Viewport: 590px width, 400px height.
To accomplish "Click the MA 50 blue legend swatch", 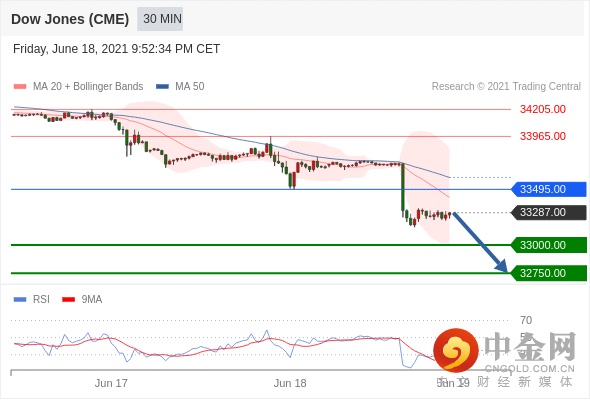I will tap(162, 87).
